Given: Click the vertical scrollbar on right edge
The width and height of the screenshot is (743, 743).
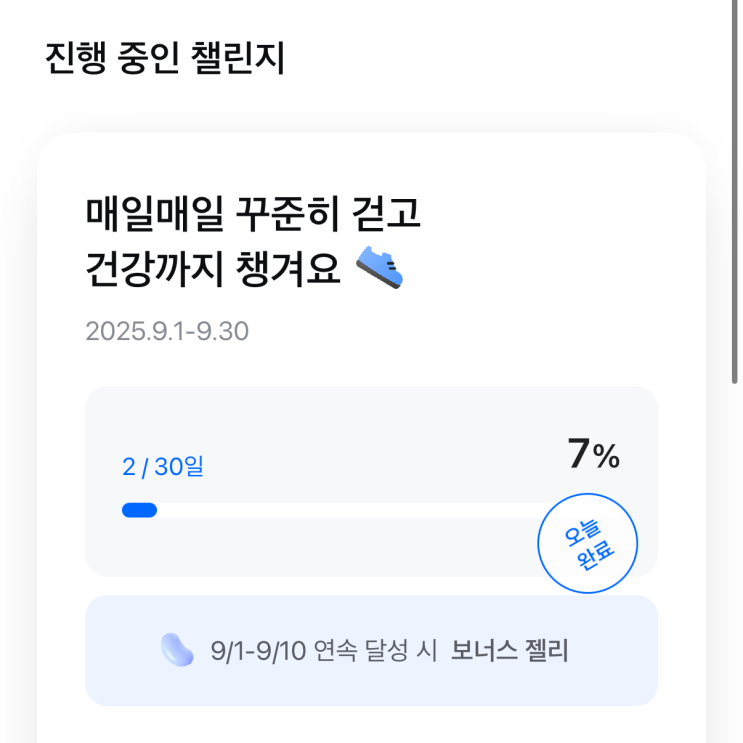Looking at the screenshot, I should click(x=735, y=190).
